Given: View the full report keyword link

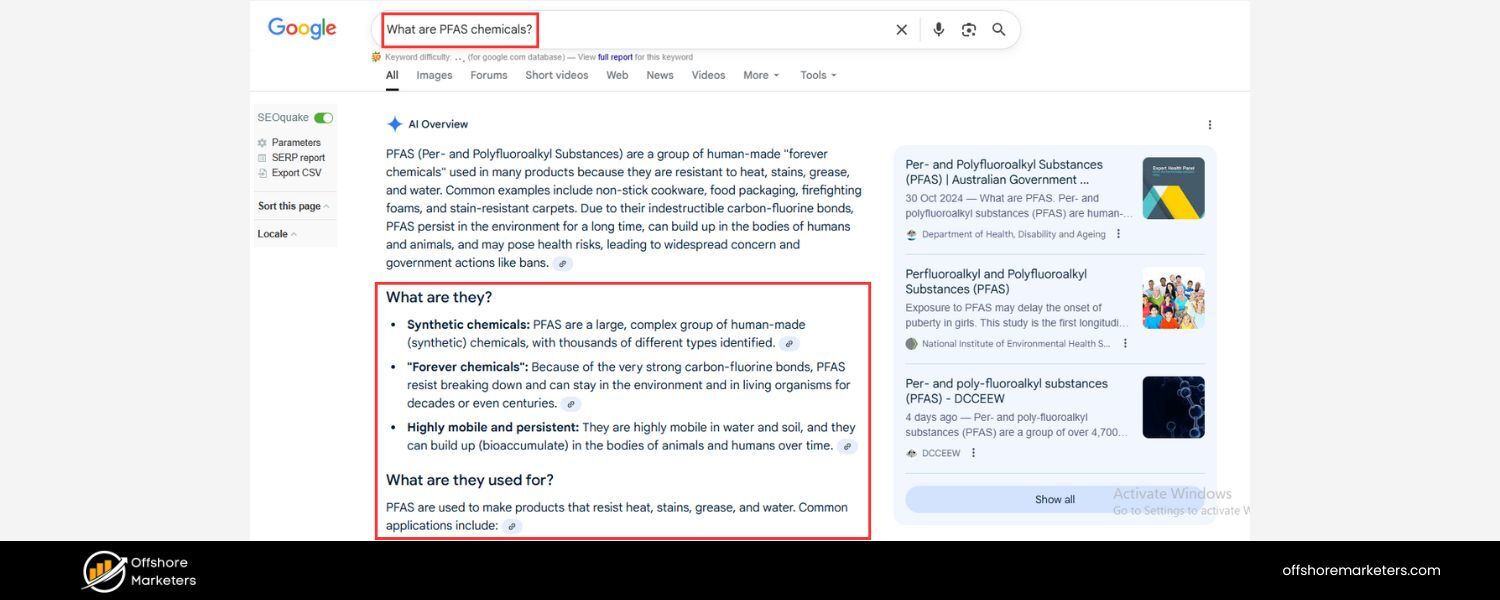Looking at the screenshot, I should point(615,57).
